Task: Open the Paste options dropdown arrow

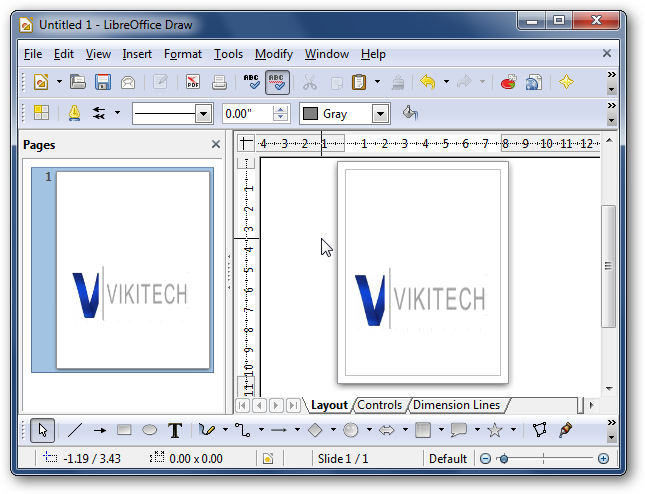Action: point(377,82)
